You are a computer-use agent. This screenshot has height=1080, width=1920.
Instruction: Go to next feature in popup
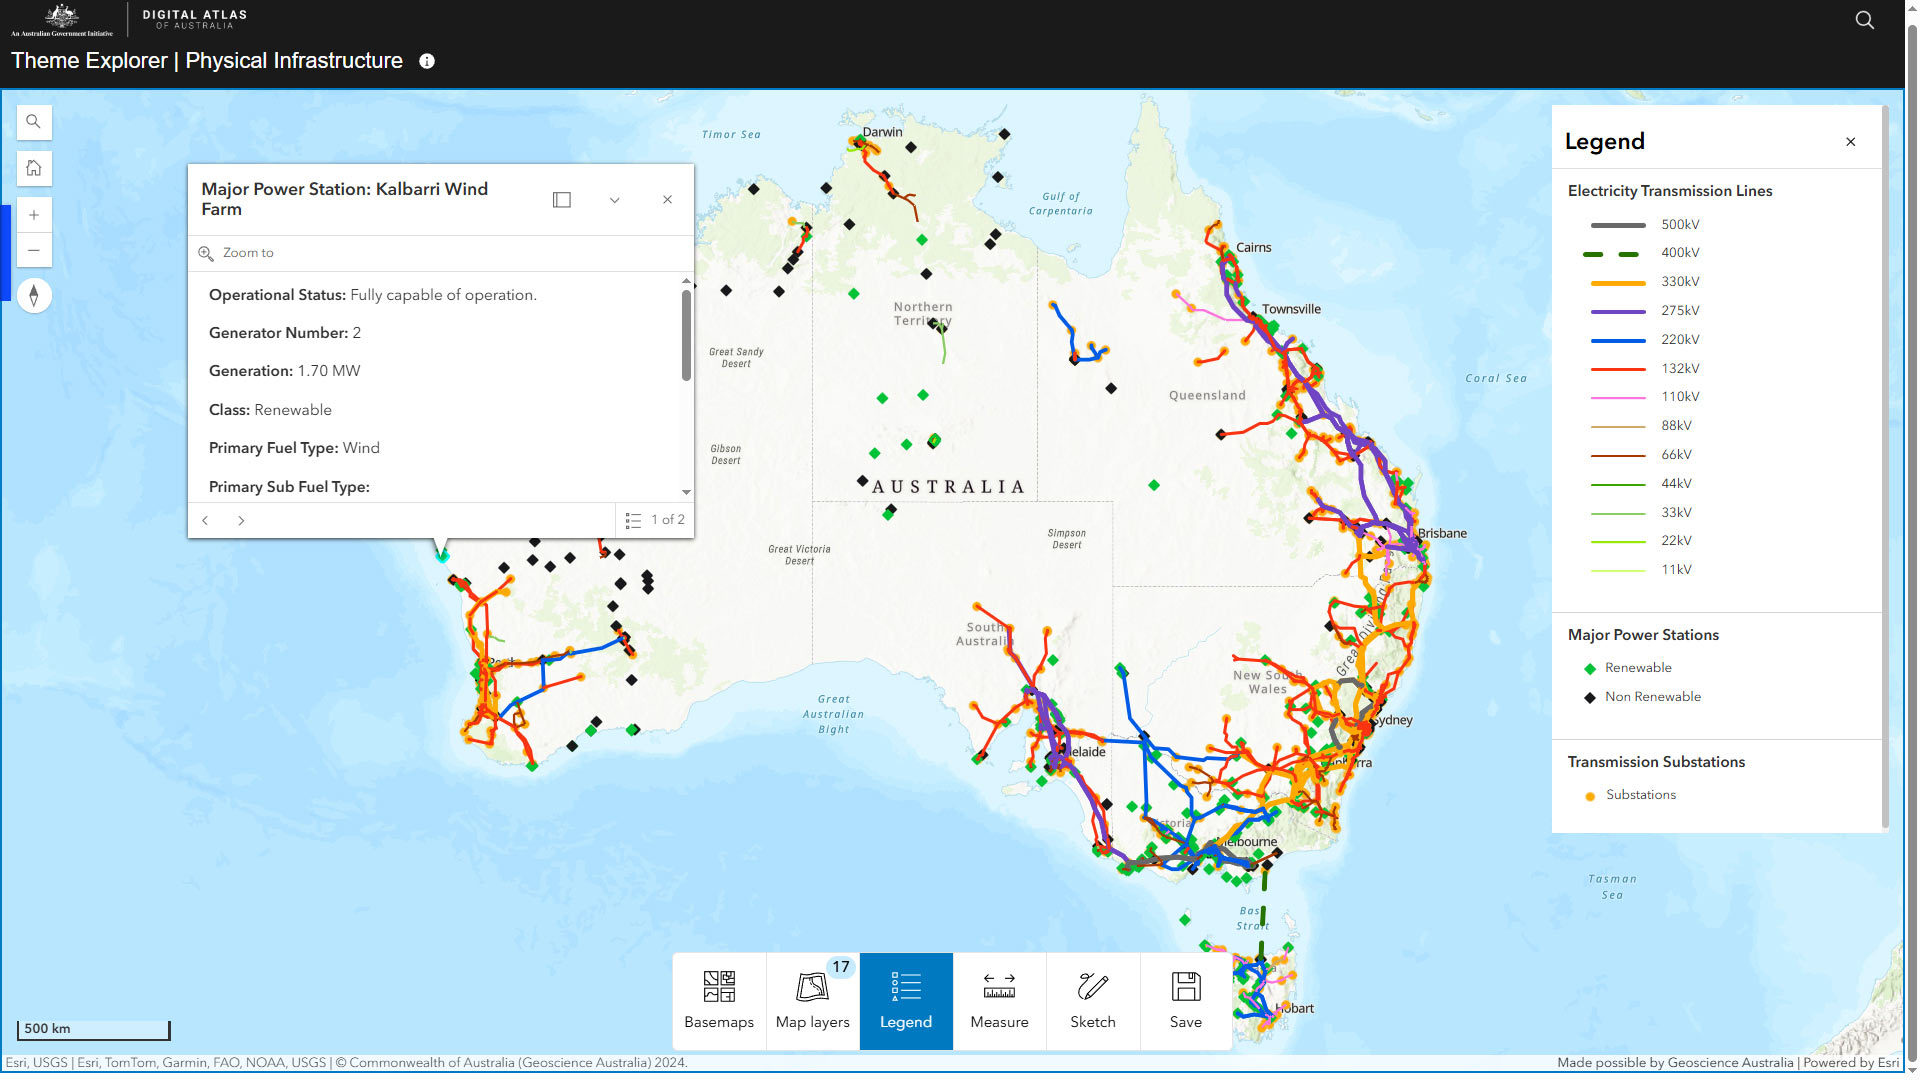tap(241, 520)
